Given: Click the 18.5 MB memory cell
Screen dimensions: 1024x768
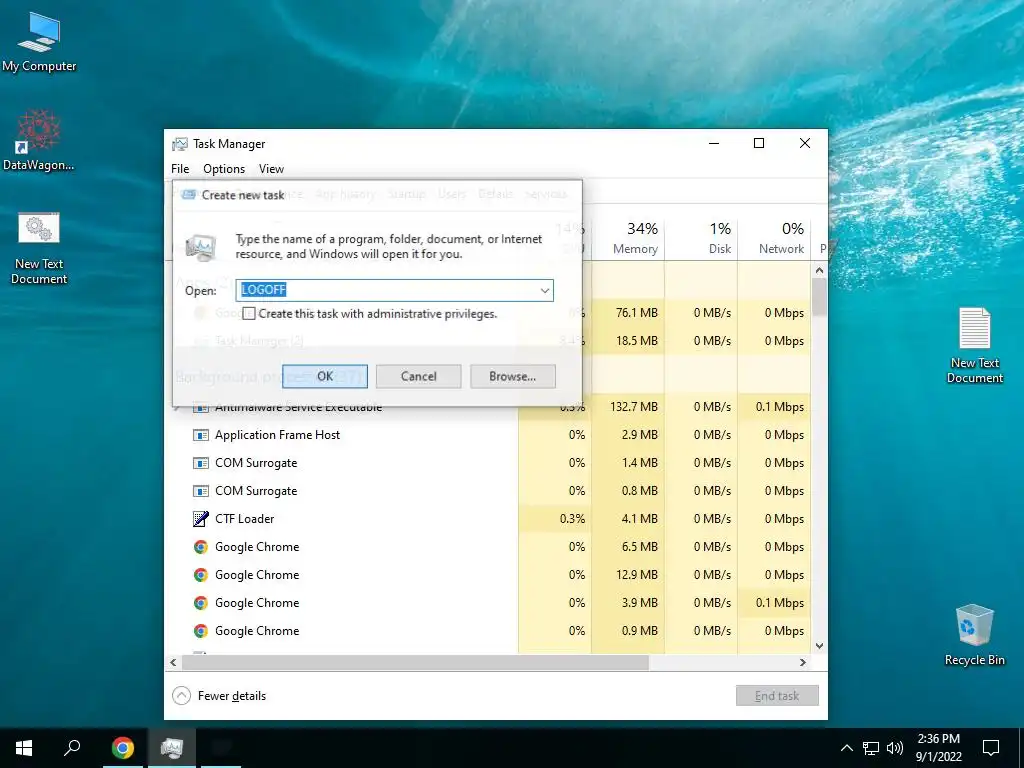Looking at the screenshot, I should tap(628, 341).
